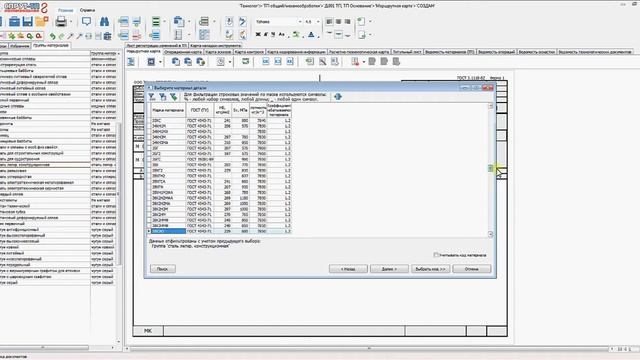Click the green star icon in the second toolbar row
Image resolution: width=640 pixels, height=360 pixels.
(11, 36)
